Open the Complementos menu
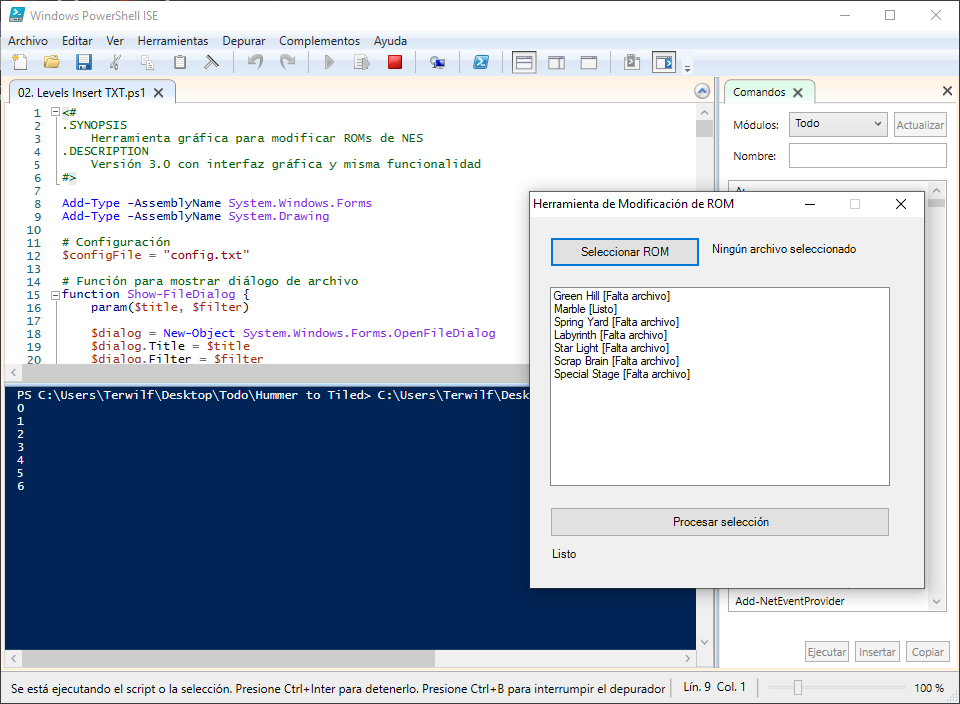960x704 pixels. [x=319, y=41]
